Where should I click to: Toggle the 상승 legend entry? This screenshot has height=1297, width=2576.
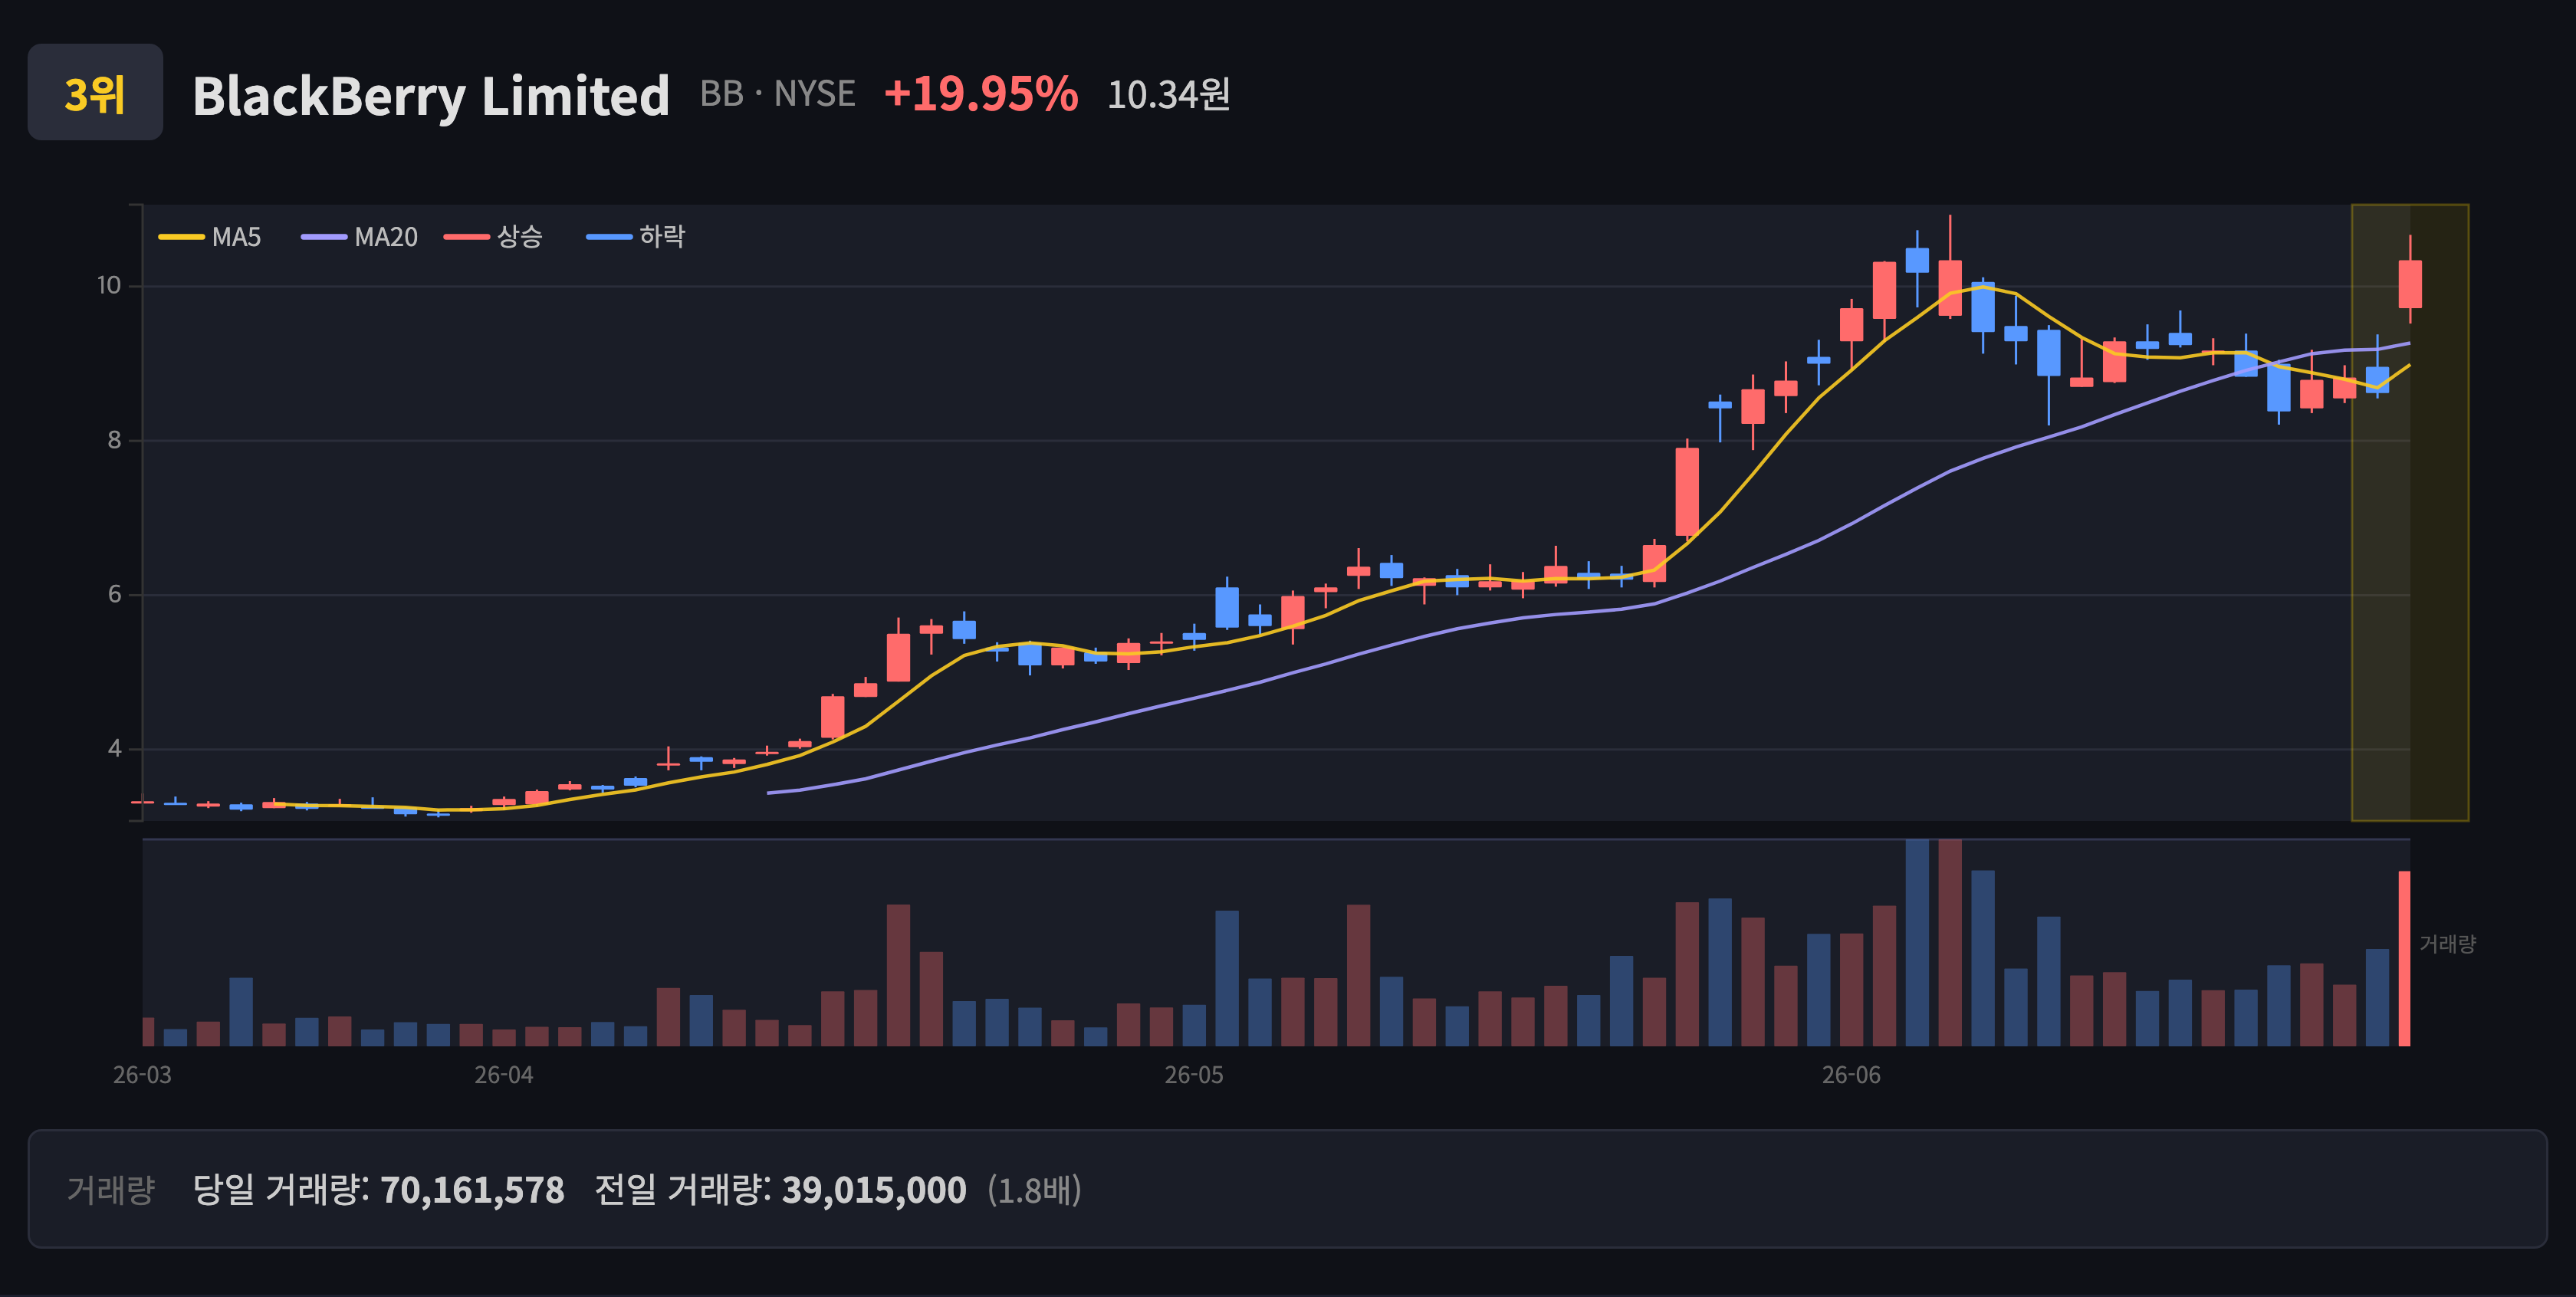pyautogui.click(x=493, y=237)
